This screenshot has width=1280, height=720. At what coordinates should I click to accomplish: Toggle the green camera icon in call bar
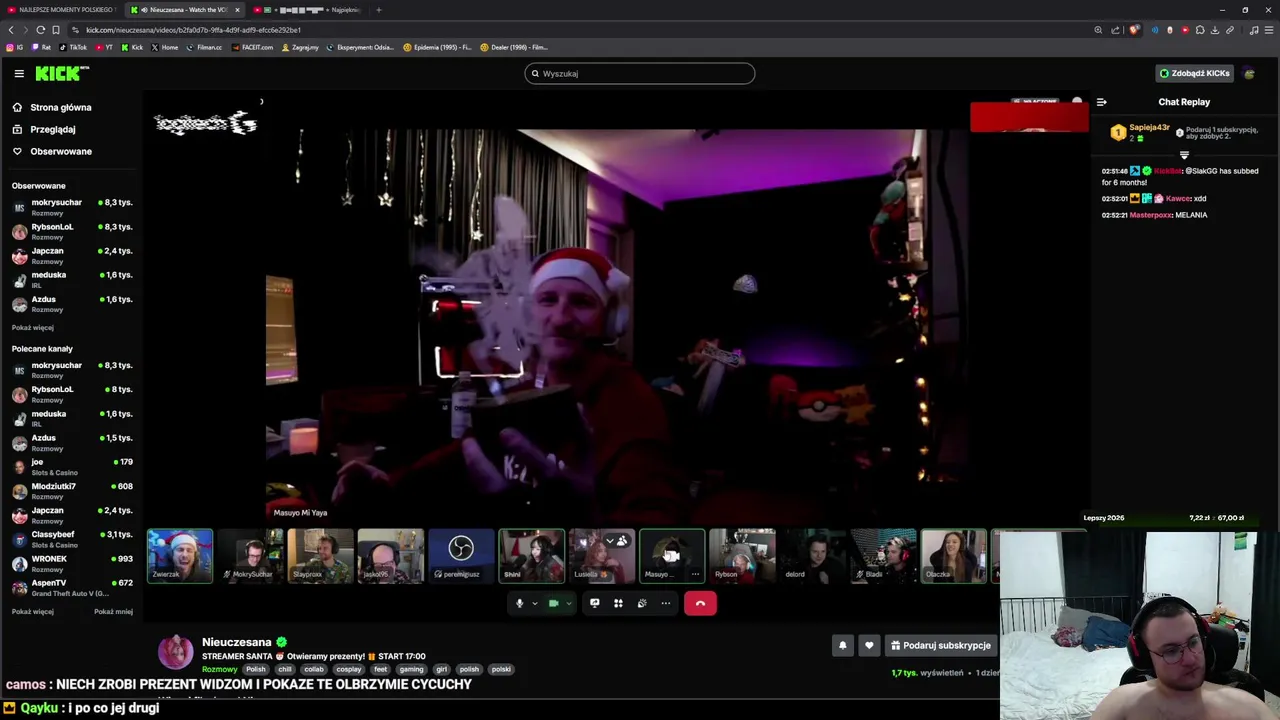553,603
